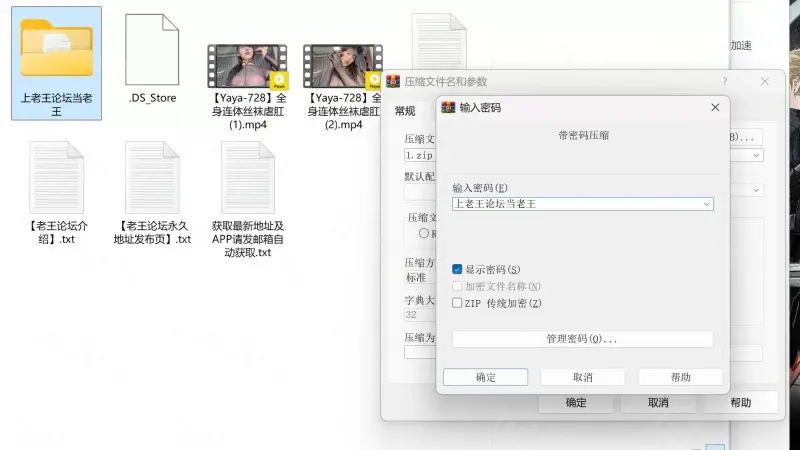Click the WinRAR icon in 输入密码 title bar
The image size is (800, 450).
click(x=448, y=107)
